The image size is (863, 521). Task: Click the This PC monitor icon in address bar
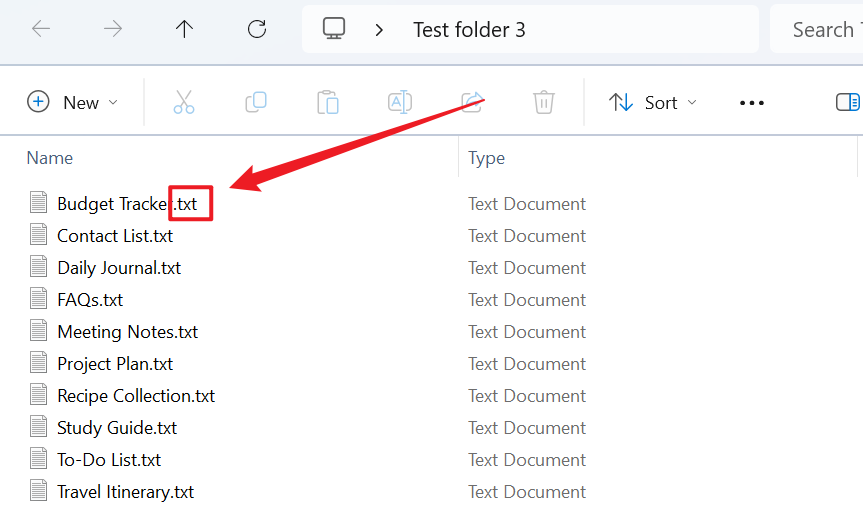(x=334, y=29)
